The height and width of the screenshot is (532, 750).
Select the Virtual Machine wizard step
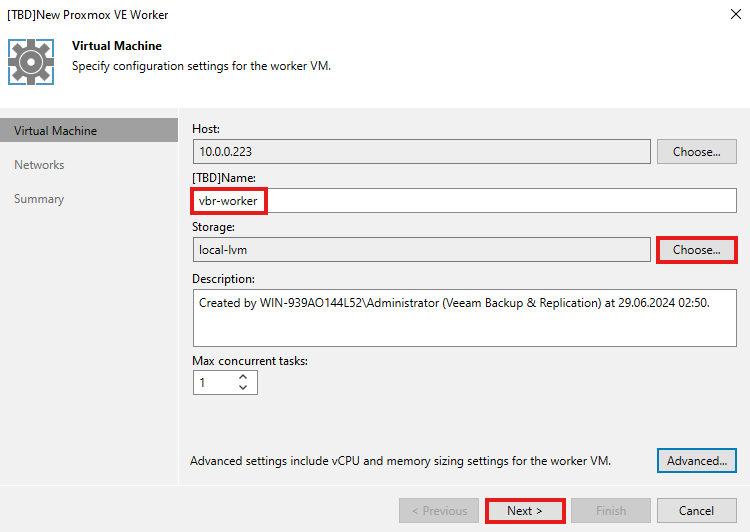click(x=89, y=130)
